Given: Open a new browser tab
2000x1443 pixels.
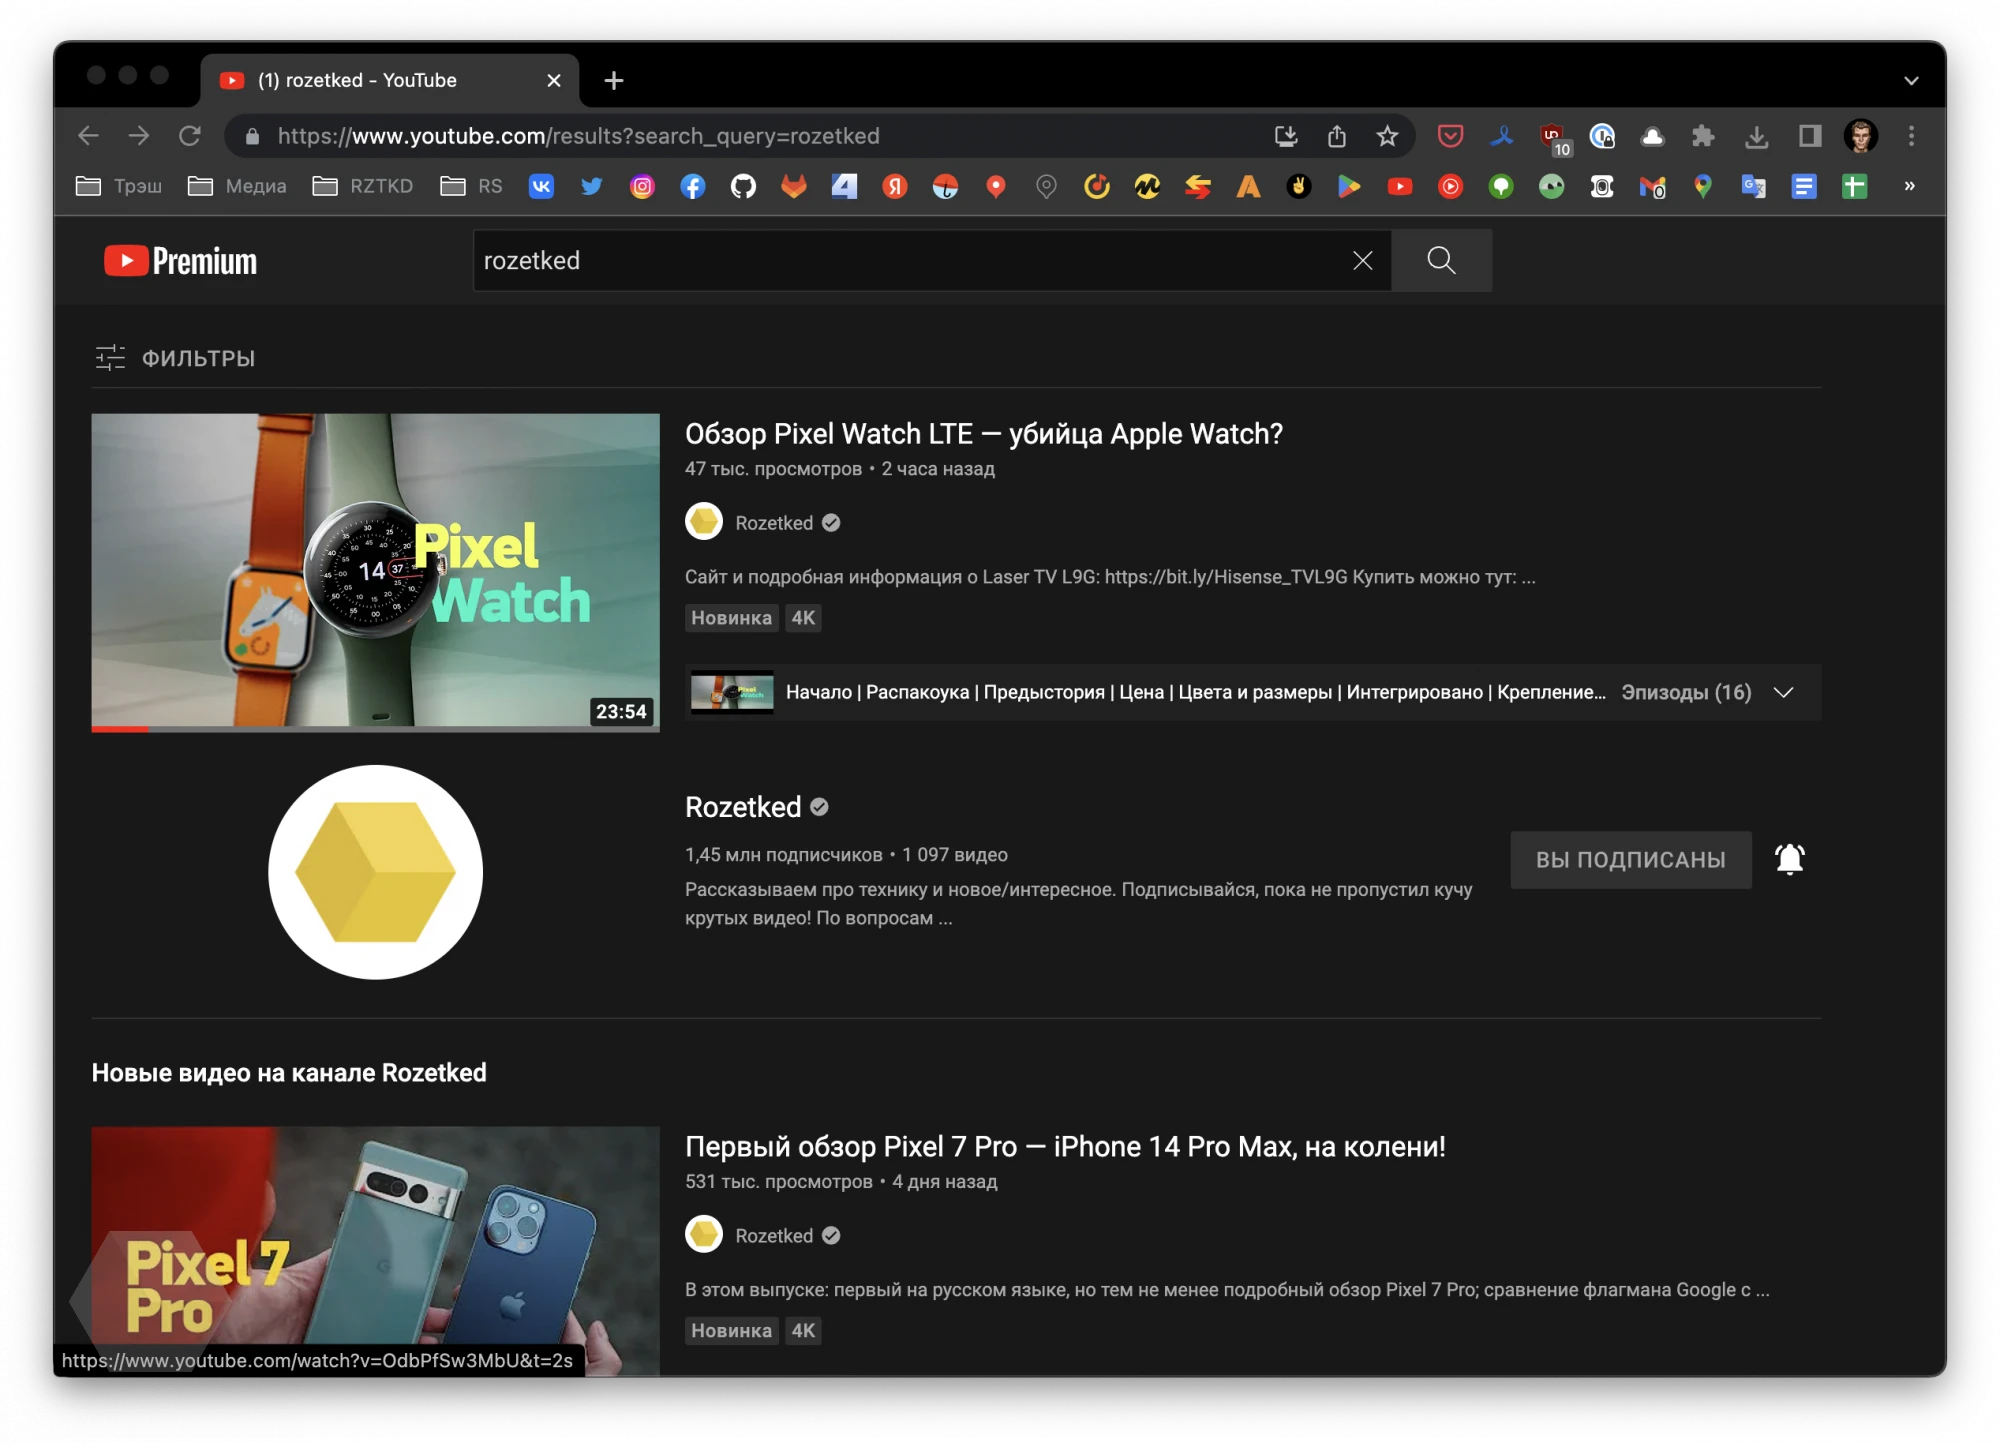Looking at the screenshot, I should 614,81.
